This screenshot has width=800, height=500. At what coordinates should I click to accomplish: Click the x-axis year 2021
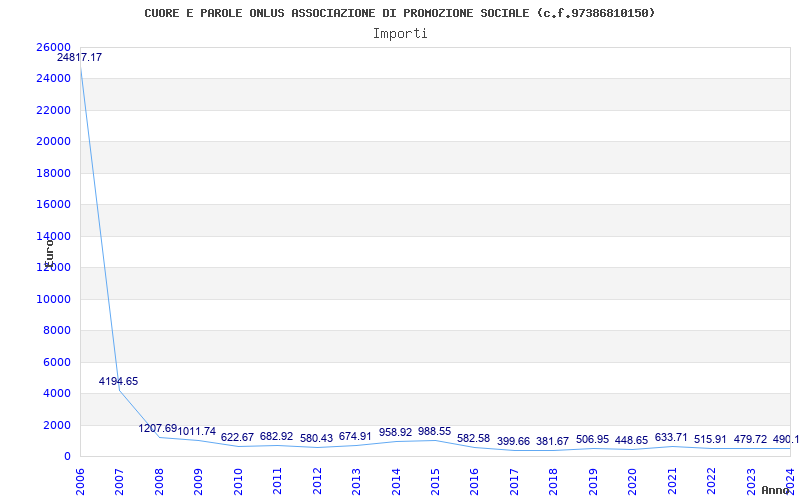pyautogui.click(x=672, y=482)
